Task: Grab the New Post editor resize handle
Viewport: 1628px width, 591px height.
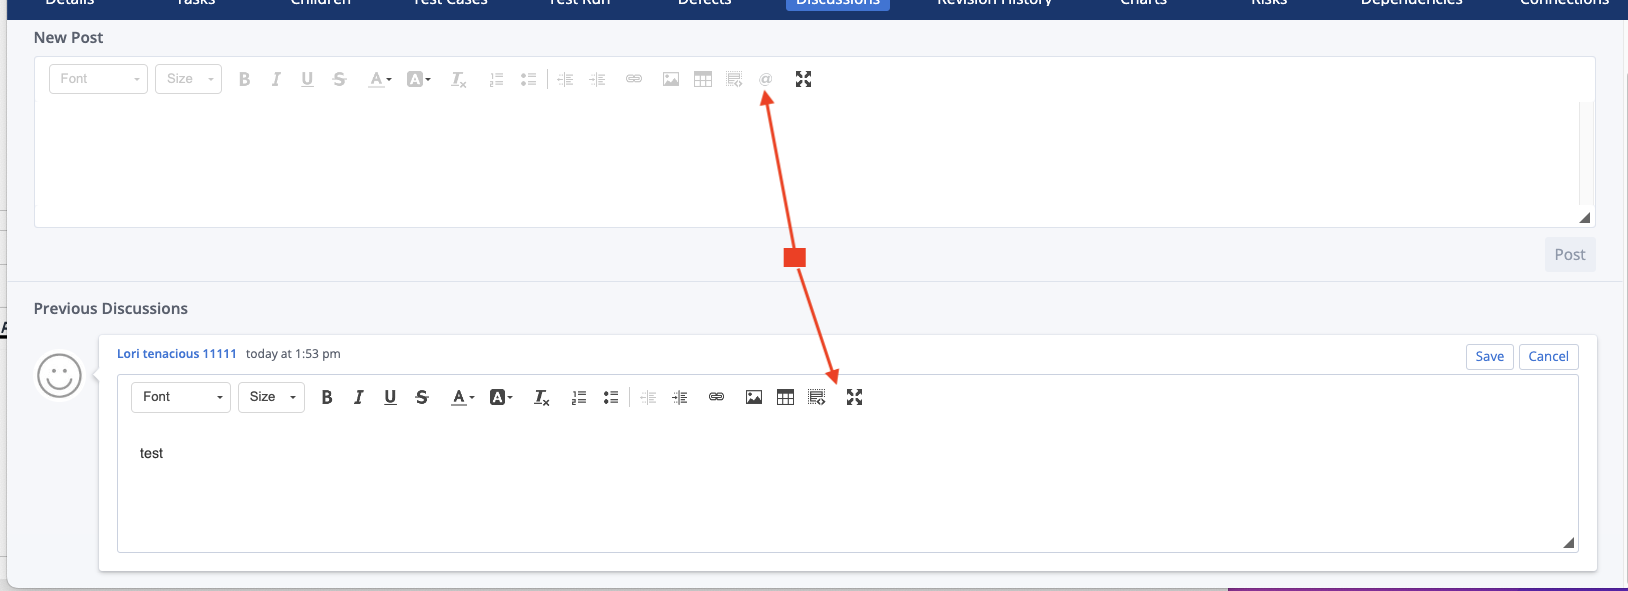Action: tap(1585, 218)
